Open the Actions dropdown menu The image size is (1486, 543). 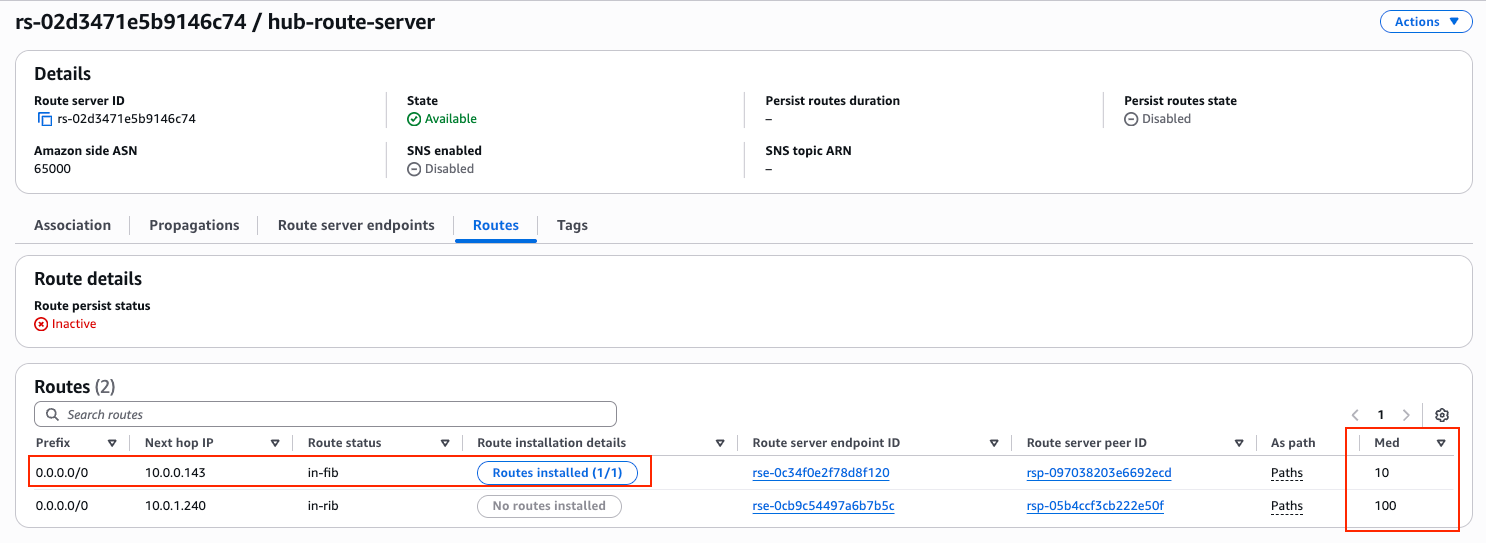coord(1425,22)
